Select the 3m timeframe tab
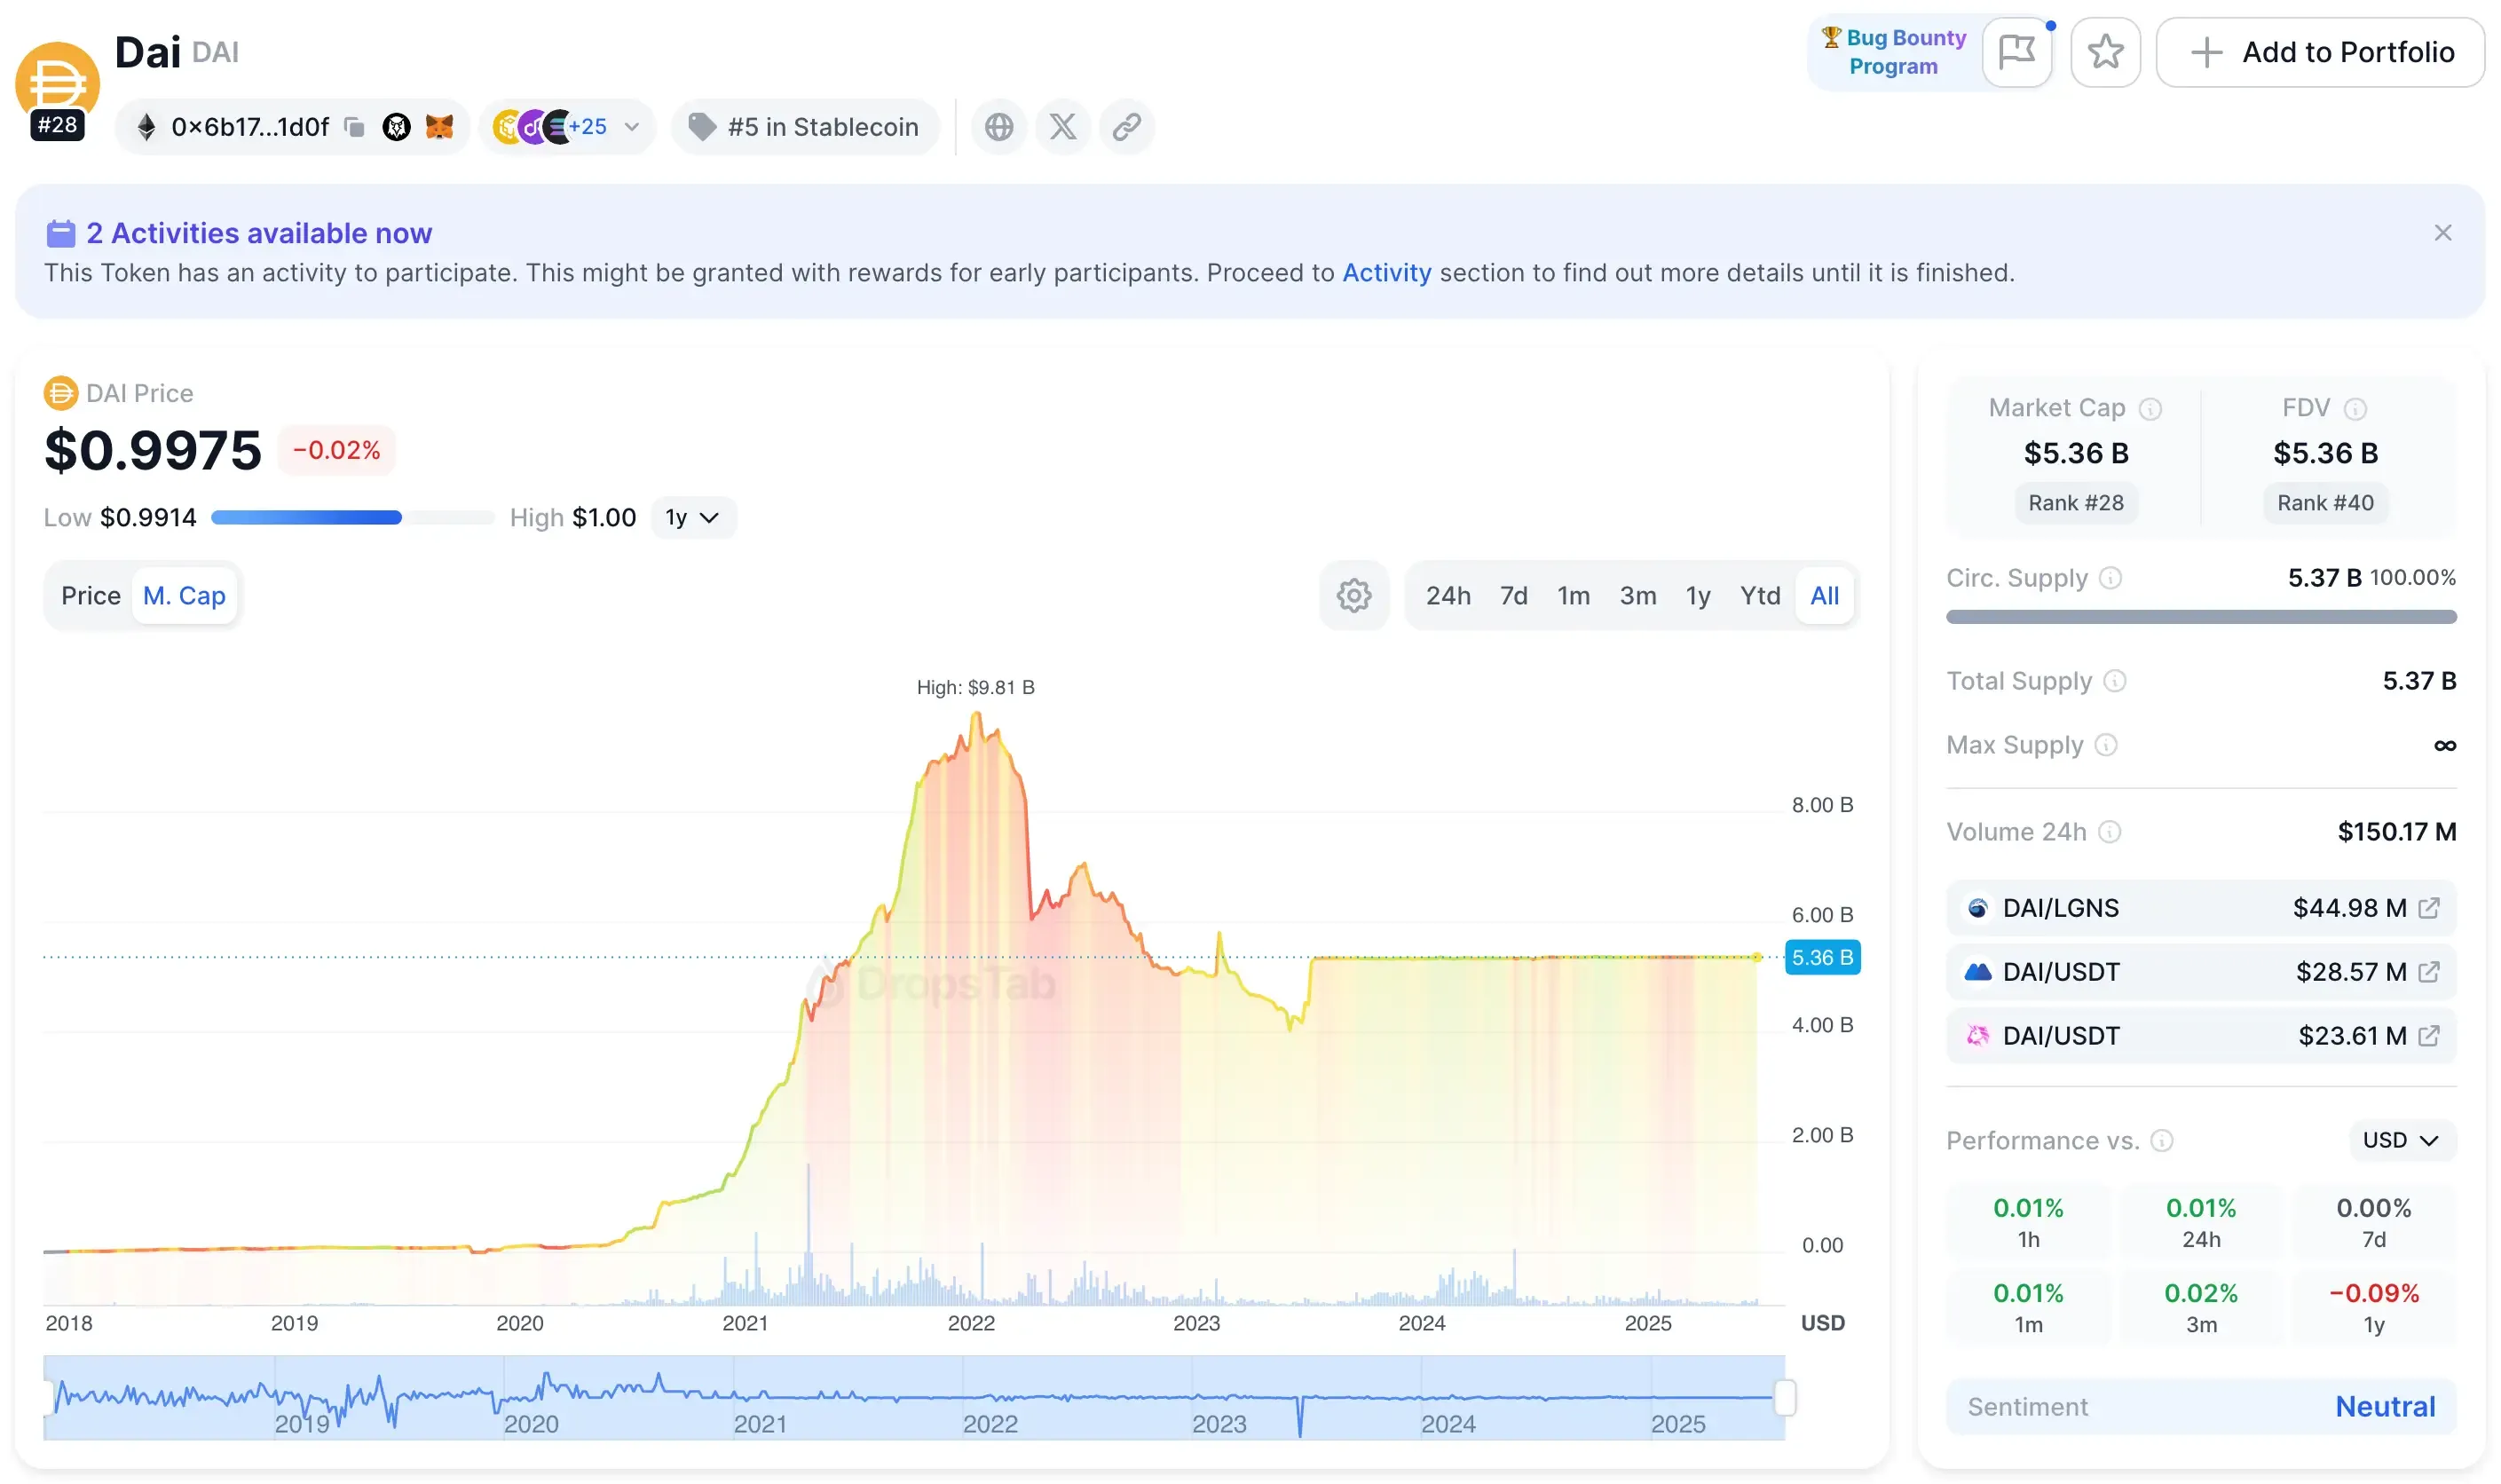Viewport: 2501px width, 1484px height. [1638, 595]
